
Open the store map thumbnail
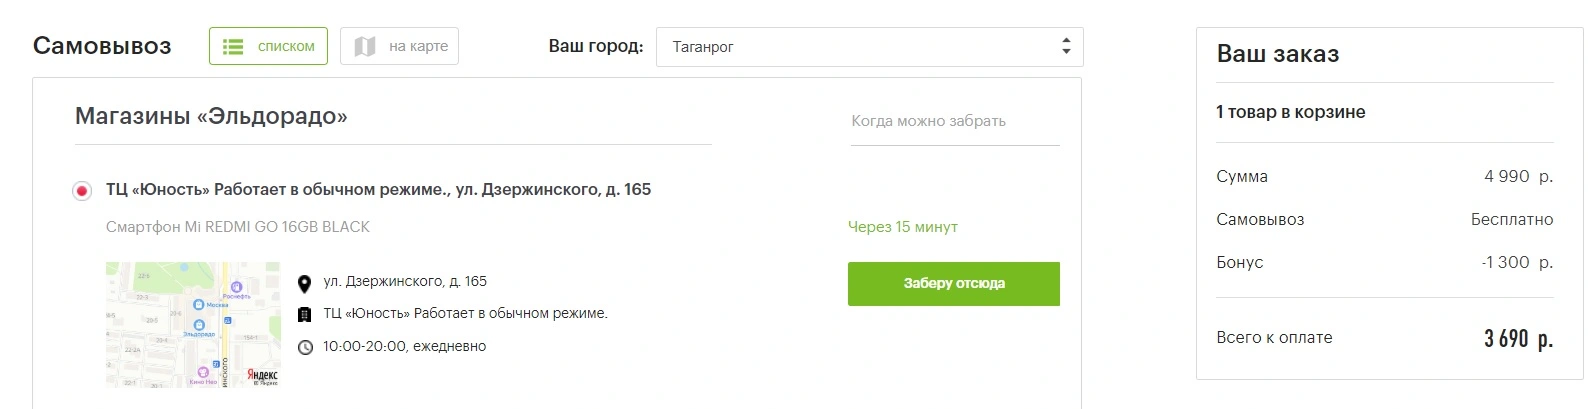pos(193,325)
